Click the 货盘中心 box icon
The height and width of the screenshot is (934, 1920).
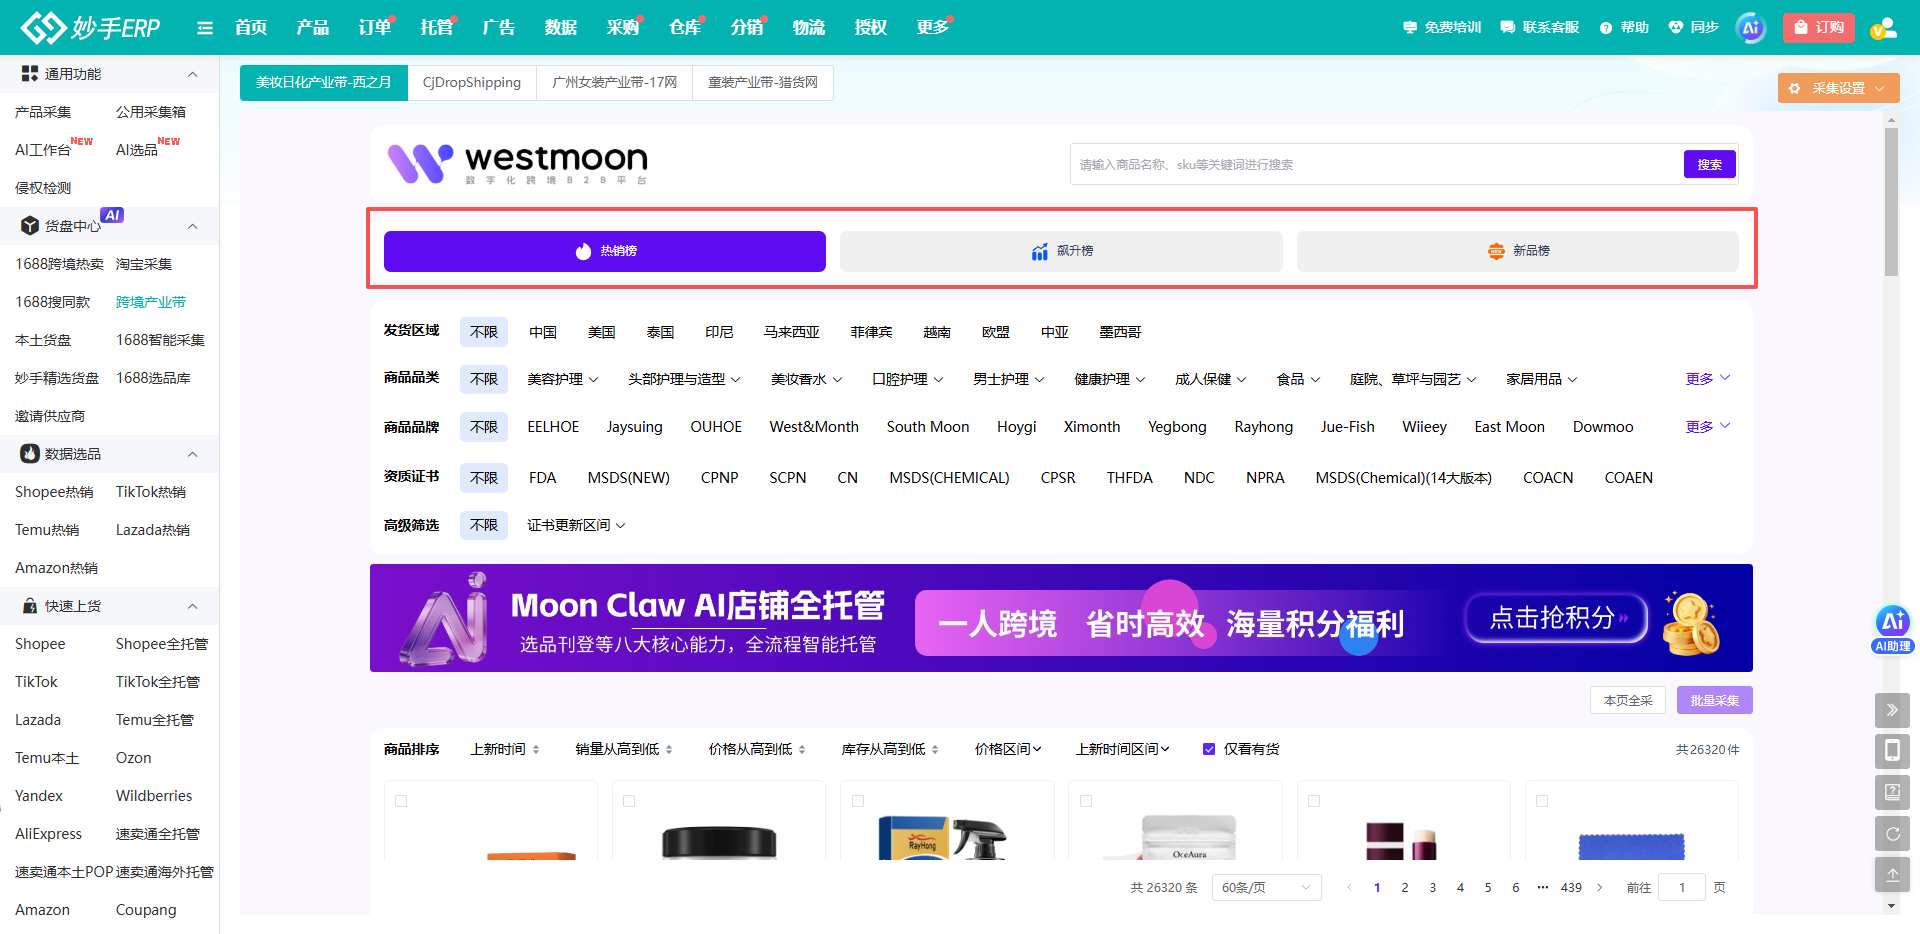(x=30, y=226)
